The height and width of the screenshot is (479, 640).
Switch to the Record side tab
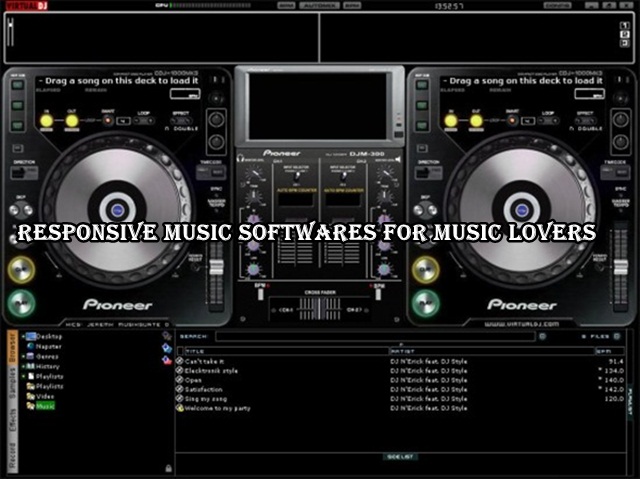[12, 455]
